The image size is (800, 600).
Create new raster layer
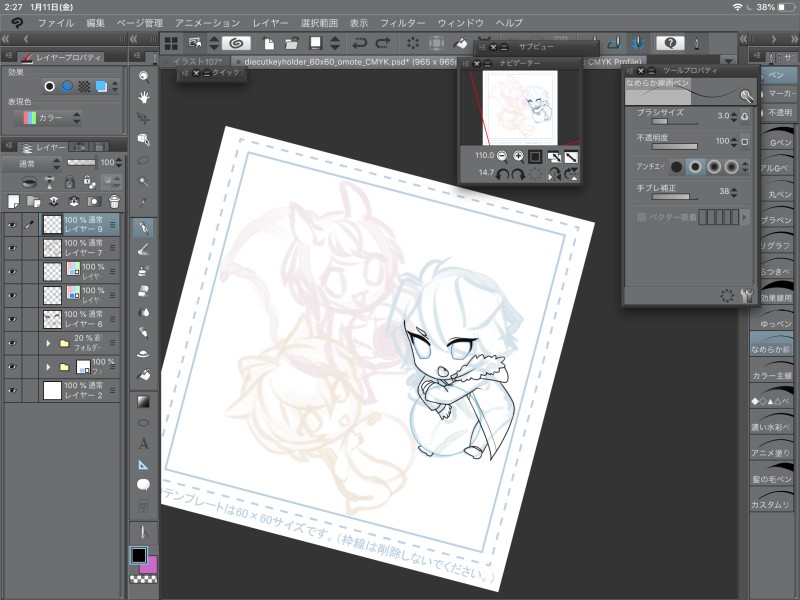tap(14, 202)
